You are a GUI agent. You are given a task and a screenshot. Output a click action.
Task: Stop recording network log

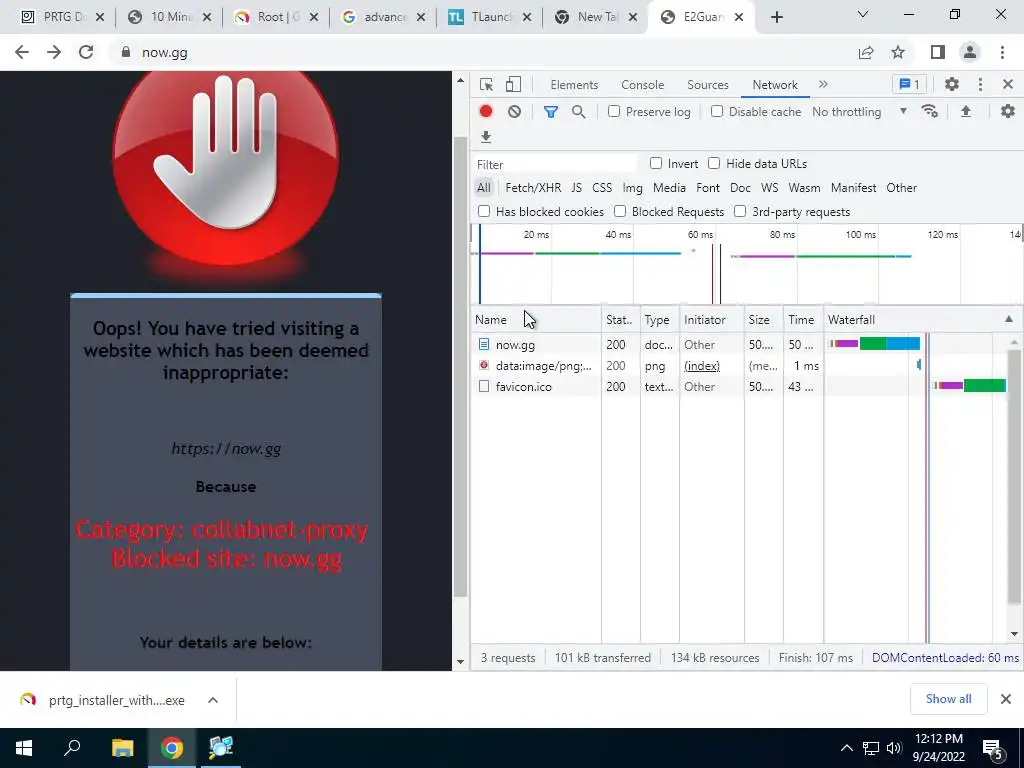pos(486,112)
